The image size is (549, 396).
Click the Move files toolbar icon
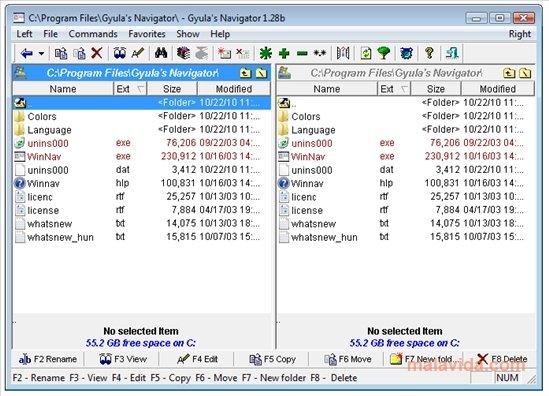point(79,54)
